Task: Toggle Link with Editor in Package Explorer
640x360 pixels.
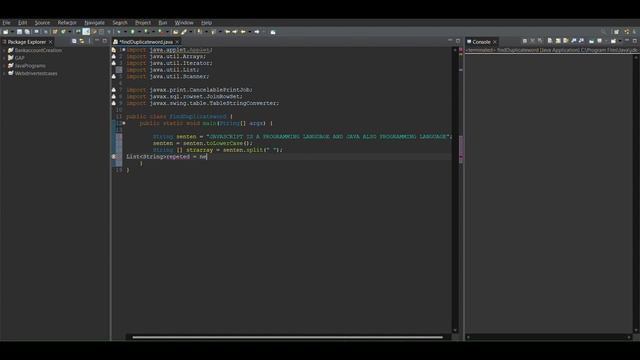Action: click(82, 41)
